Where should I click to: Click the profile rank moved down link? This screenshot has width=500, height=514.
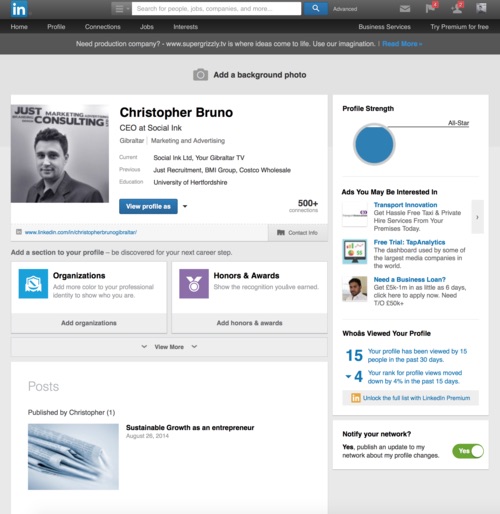click(x=415, y=377)
